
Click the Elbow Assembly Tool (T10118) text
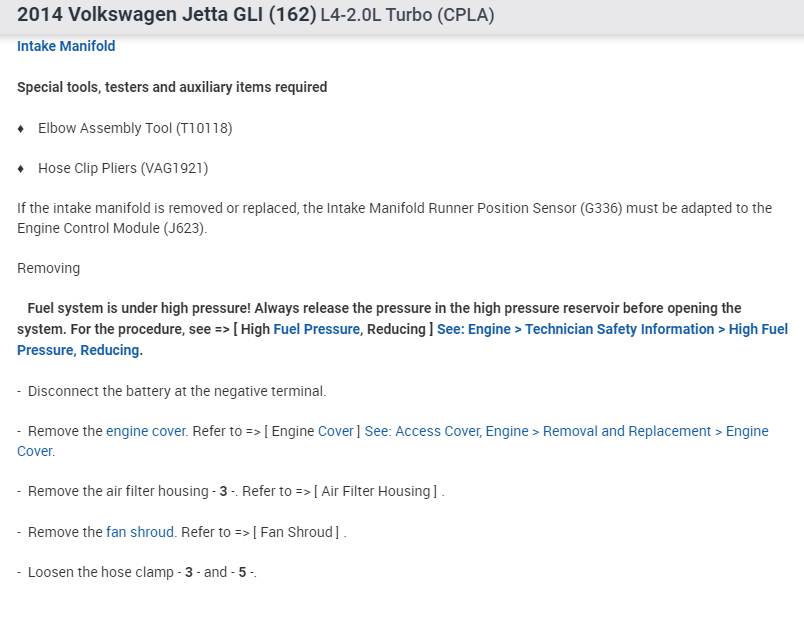tap(135, 128)
